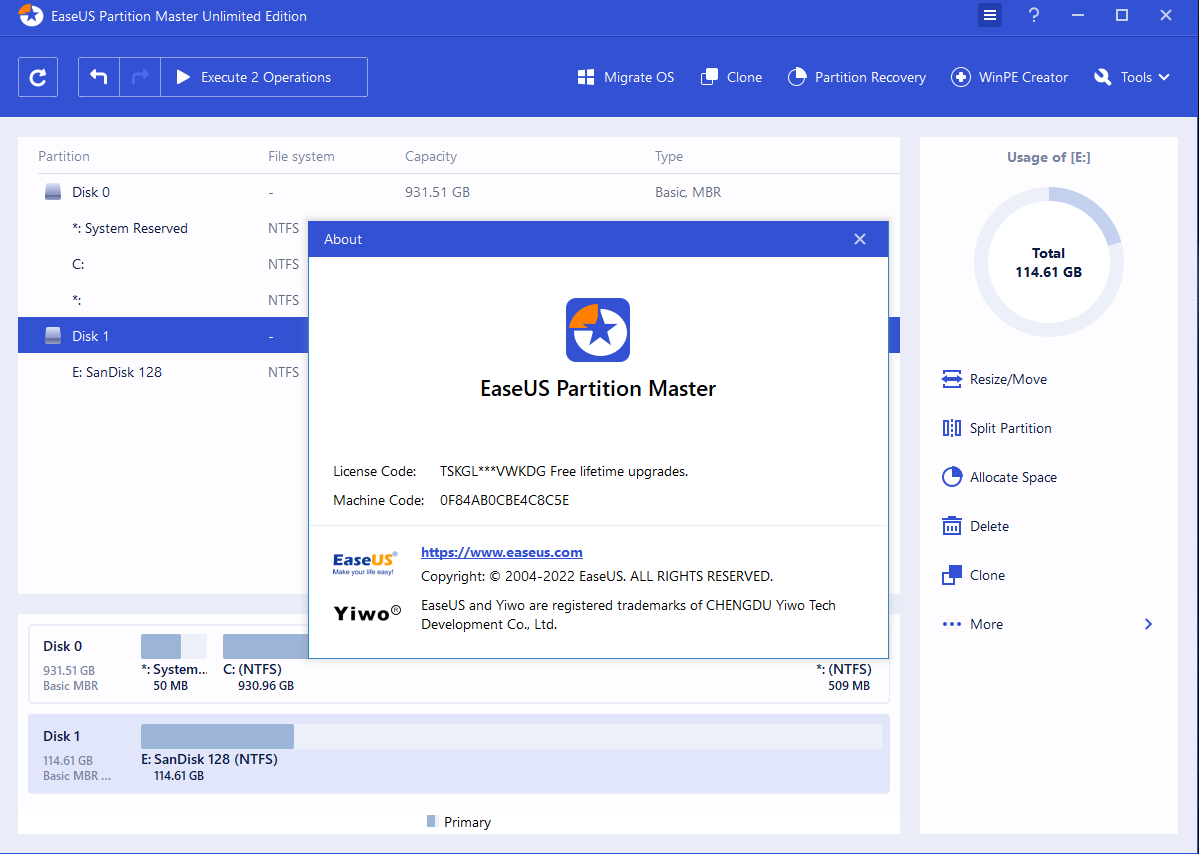The height and width of the screenshot is (854, 1199).
Task: Click the More ellipsis icon
Action: coord(951,624)
